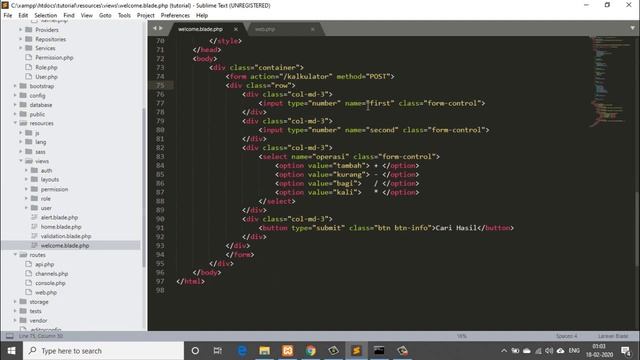Click the sidebar vertical scrollbar

[144, 187]
